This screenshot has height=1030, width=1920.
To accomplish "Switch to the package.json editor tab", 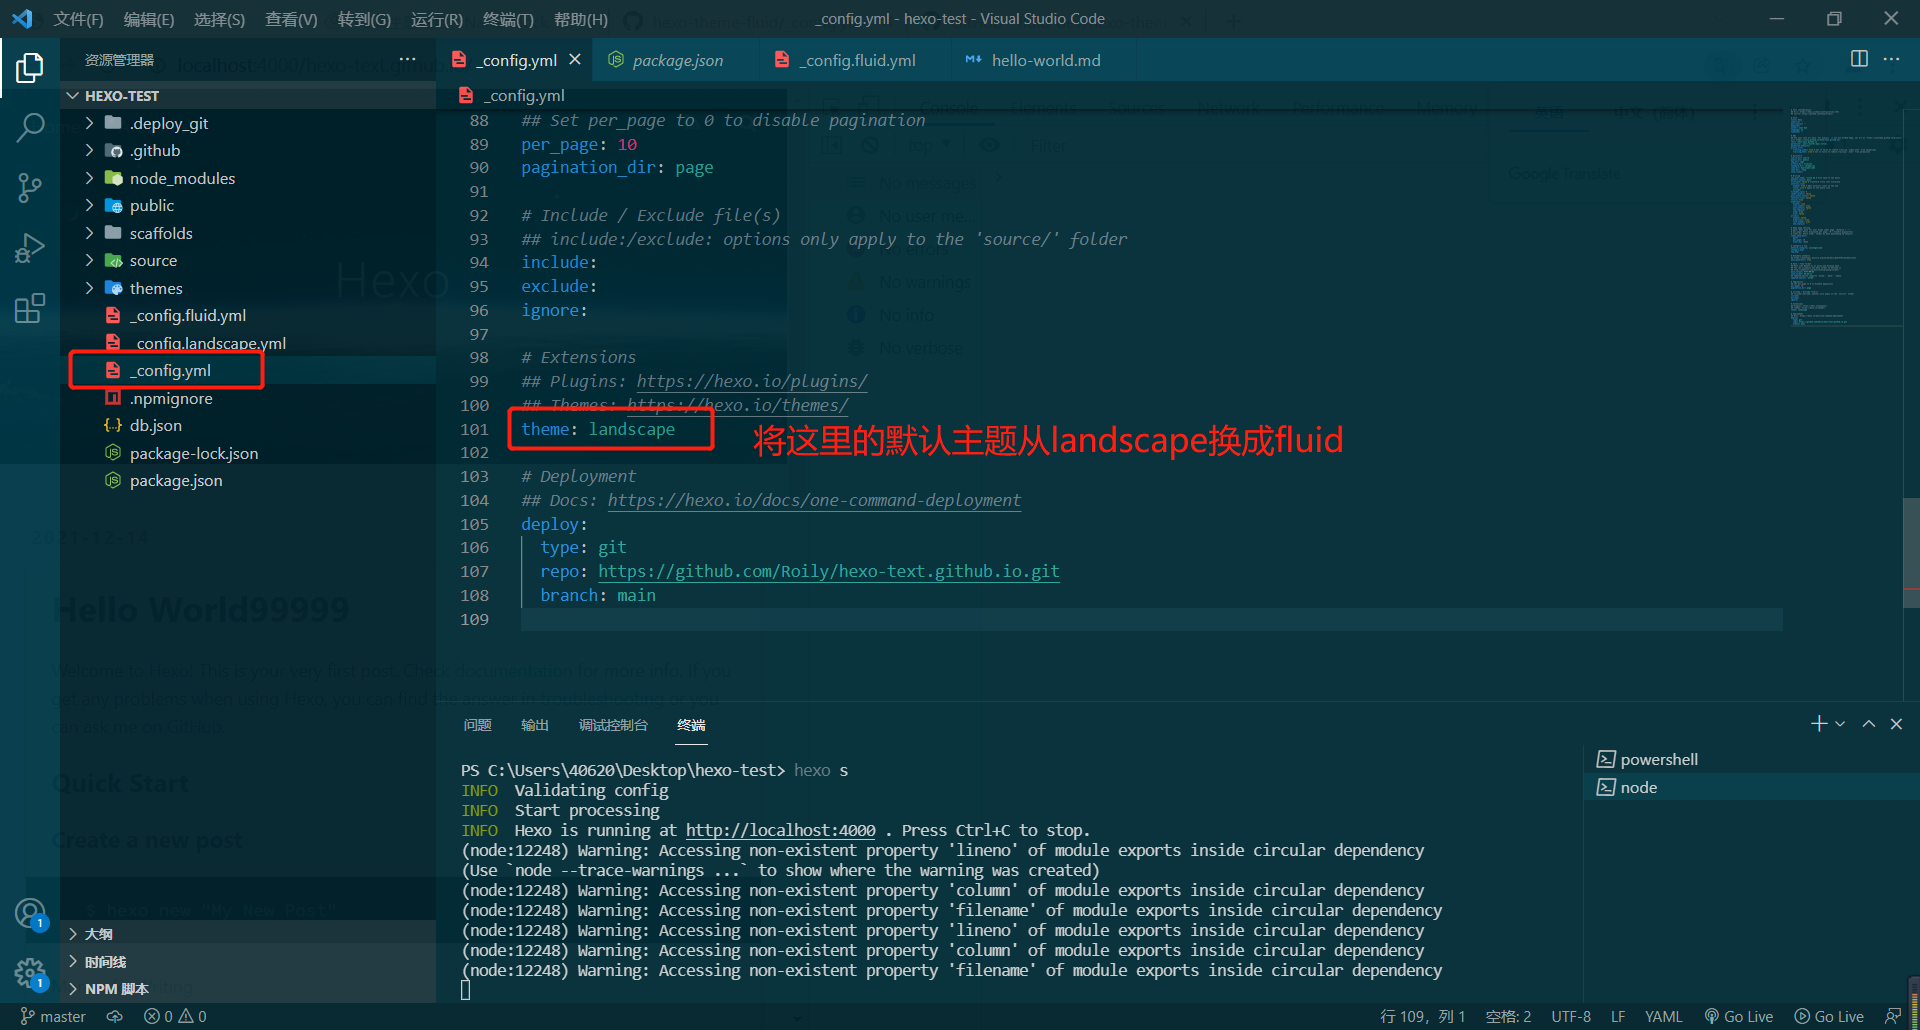I will (x=675, y=60).
